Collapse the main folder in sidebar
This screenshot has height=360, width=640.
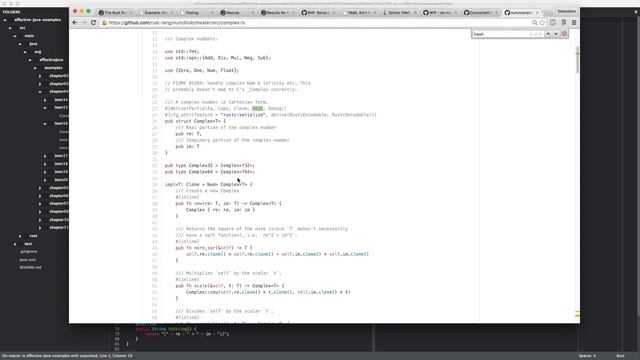click(15, 36)
